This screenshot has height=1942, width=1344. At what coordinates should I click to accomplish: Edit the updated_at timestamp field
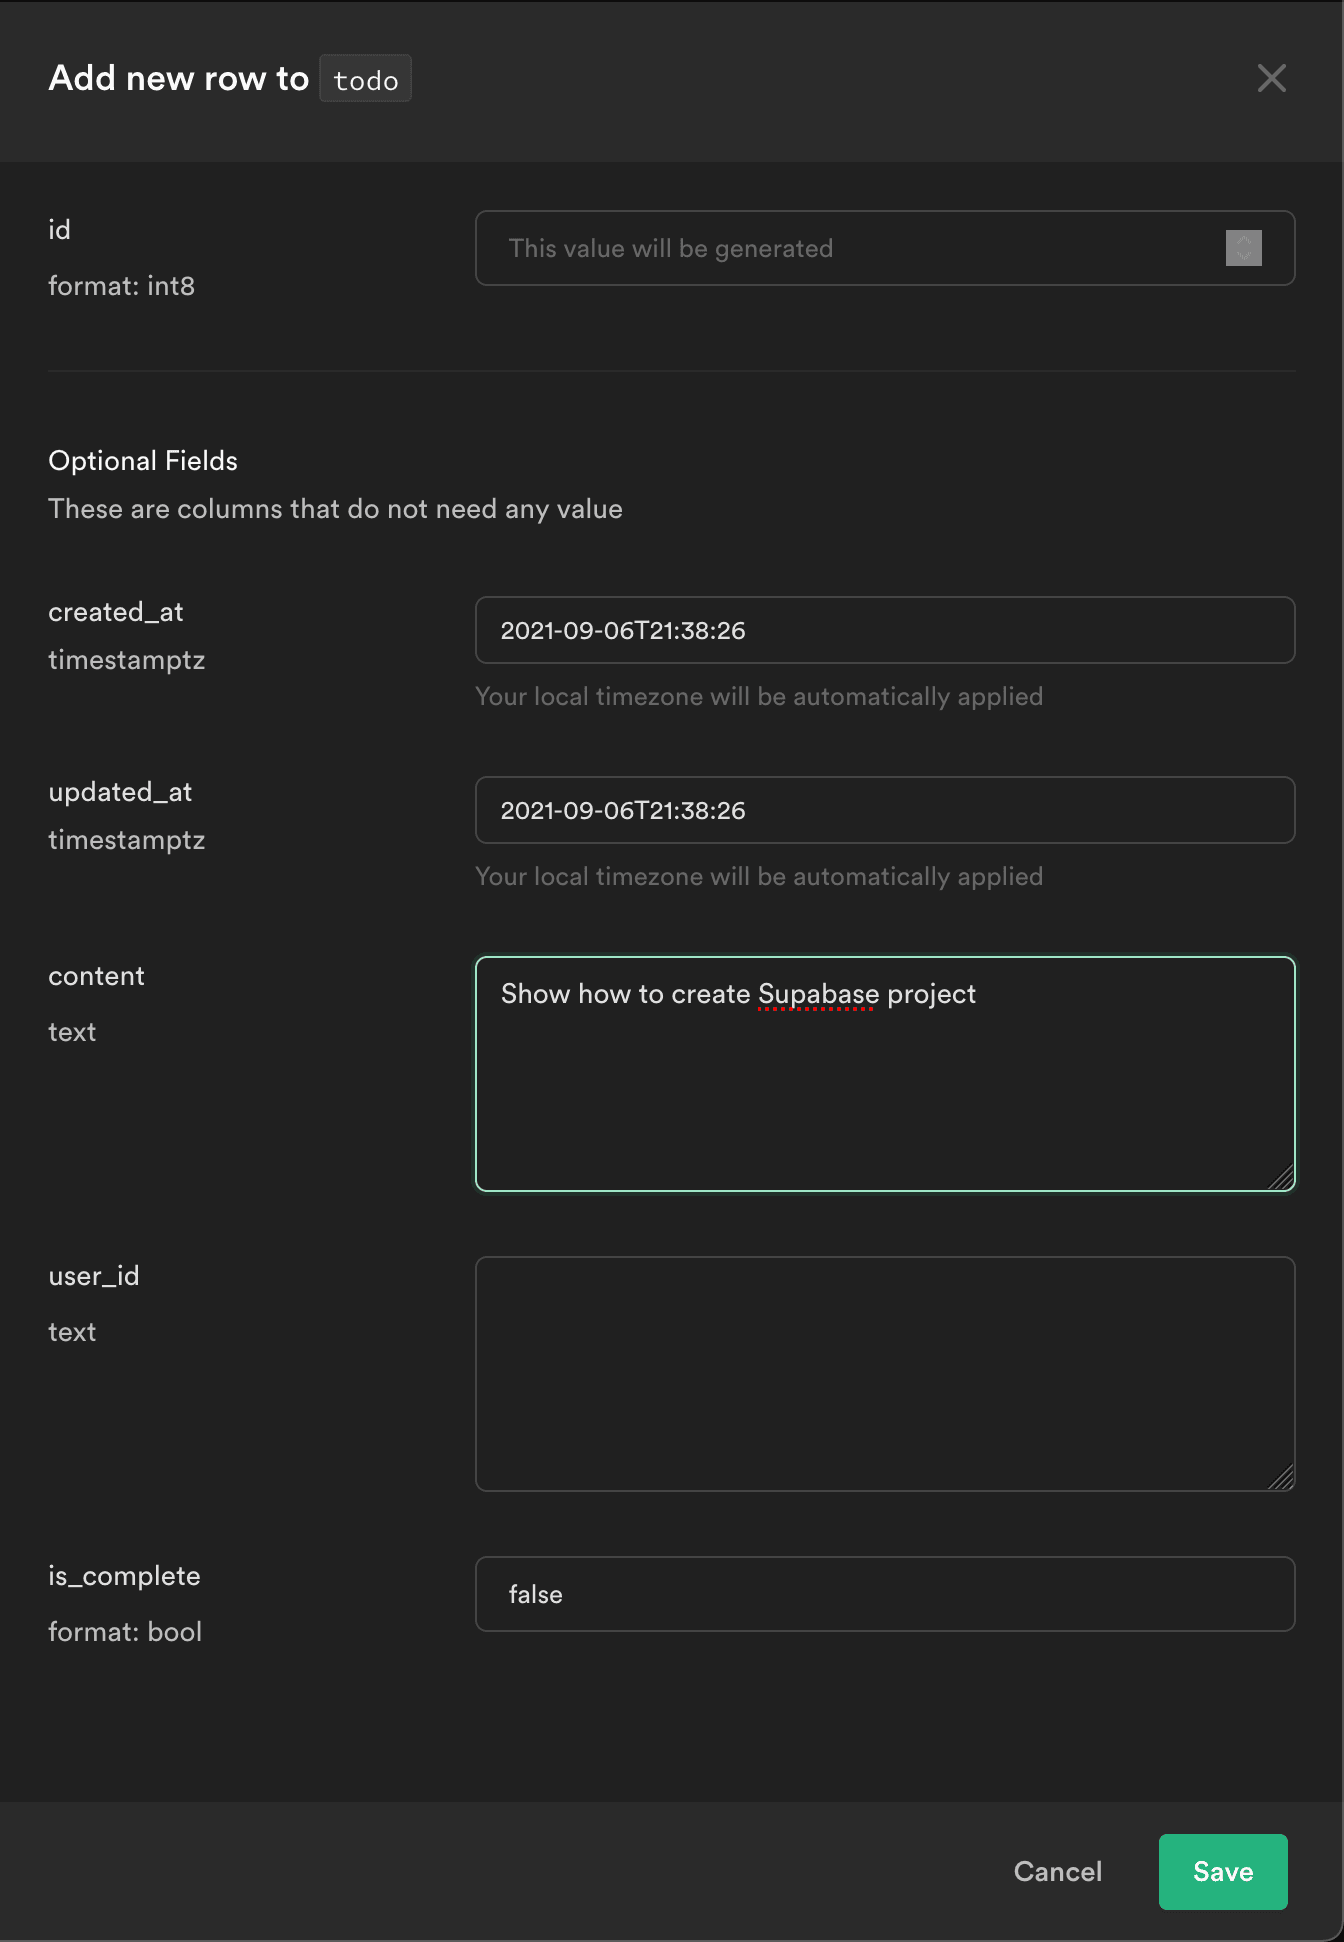tap(885, 810)
